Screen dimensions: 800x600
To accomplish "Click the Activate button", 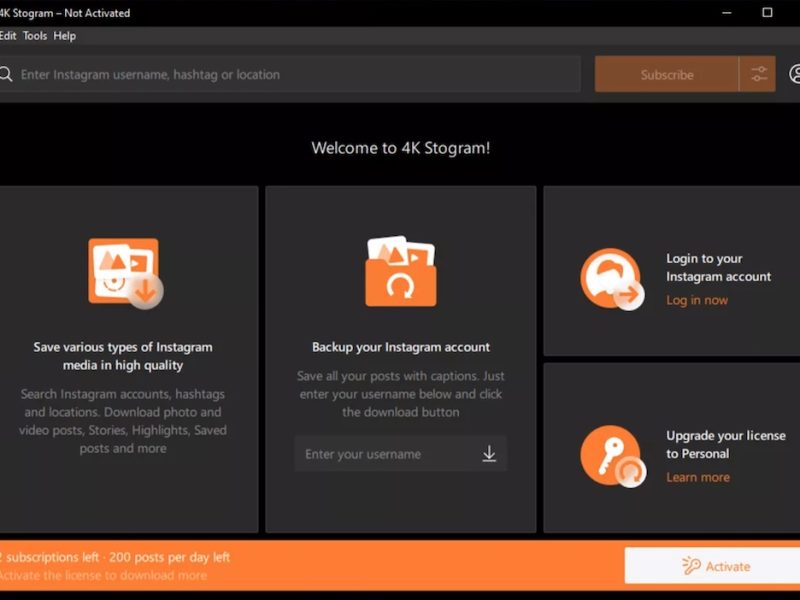I will click(712, 566).
